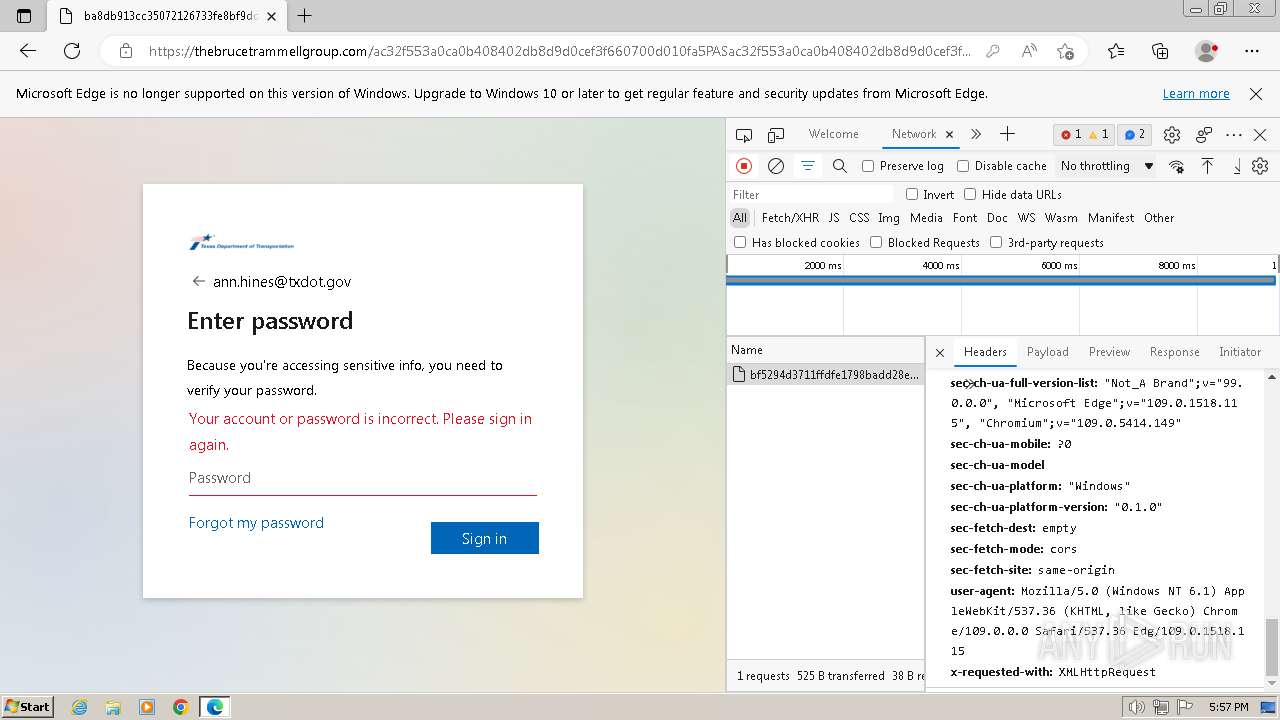Image resolution: width=1280 pixels, height=720 pixels.
Task: Filter requests by JS type
Action: point(833,218)
